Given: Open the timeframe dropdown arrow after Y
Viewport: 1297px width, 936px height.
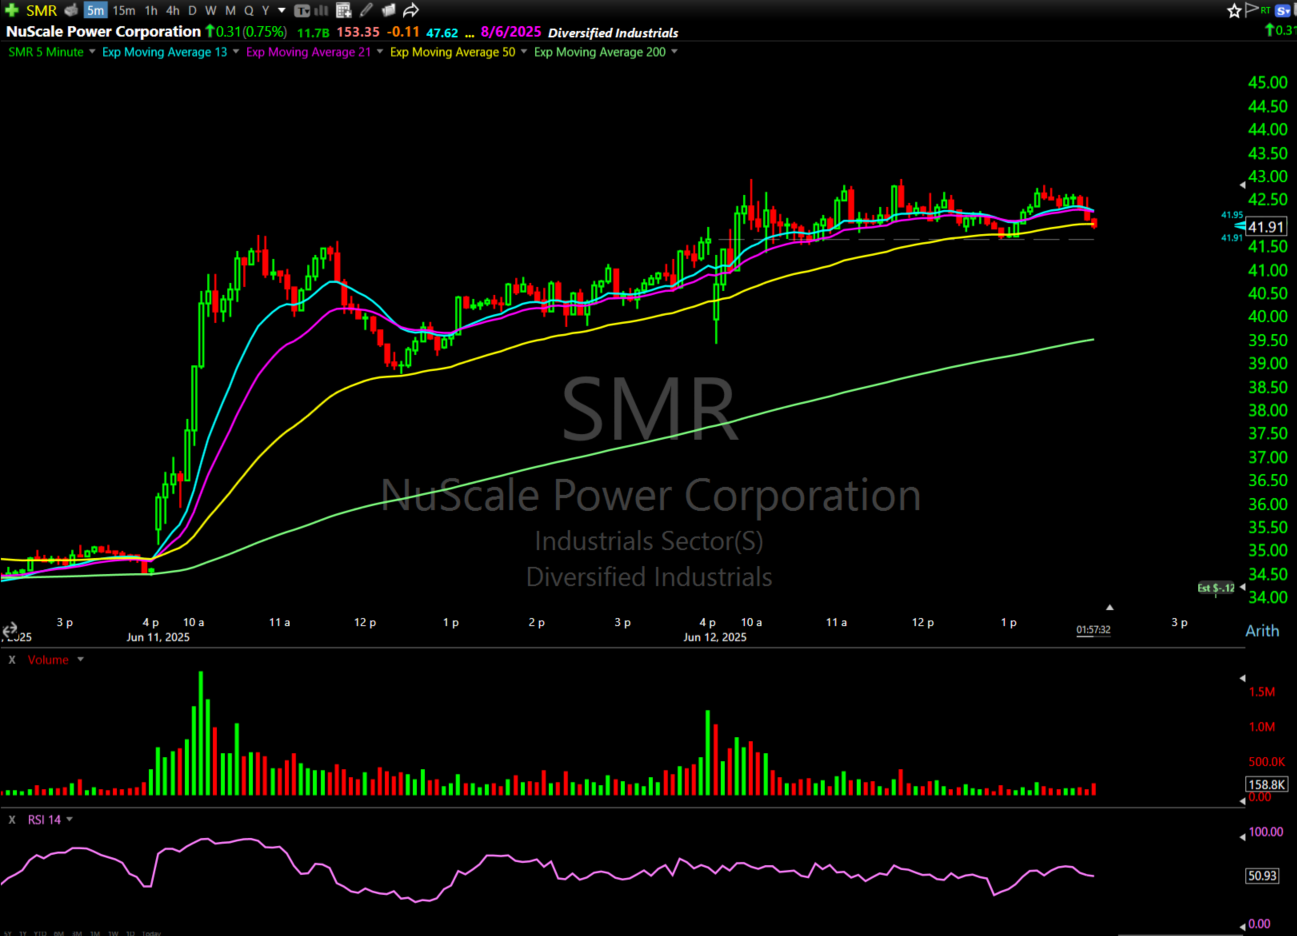Looking at the screenshot, I should [282, 10].
